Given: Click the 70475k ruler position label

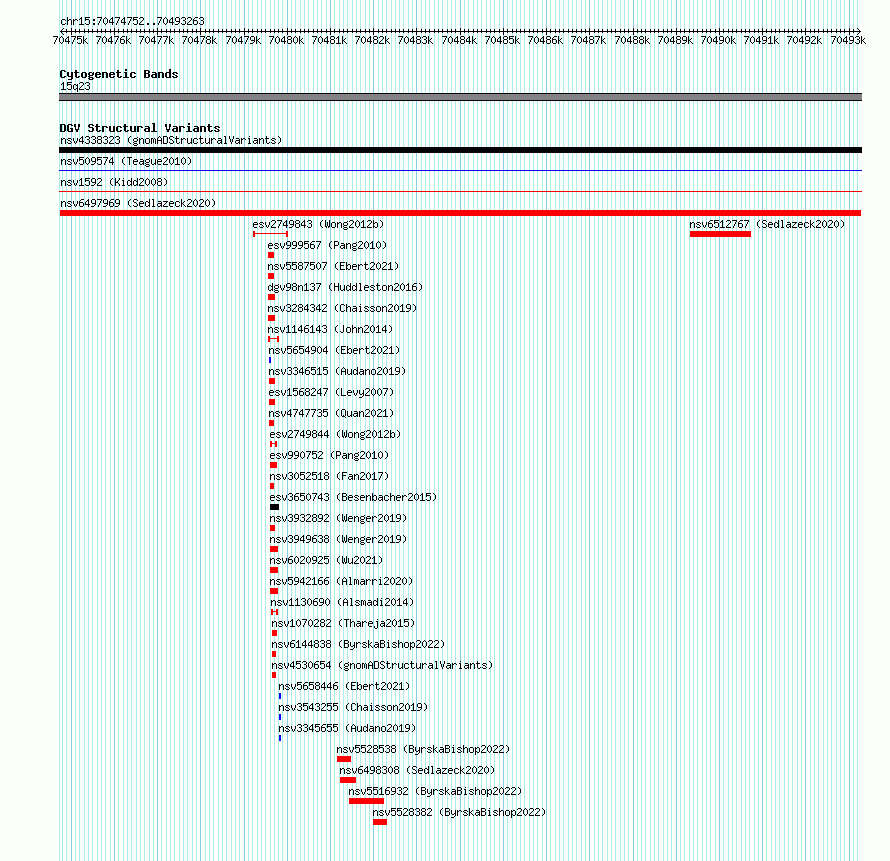Looking at the screenshot, I should point(70,40).
